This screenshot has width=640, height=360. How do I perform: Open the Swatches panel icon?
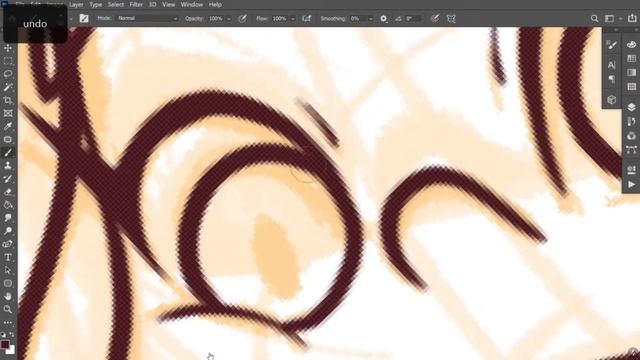631,59
